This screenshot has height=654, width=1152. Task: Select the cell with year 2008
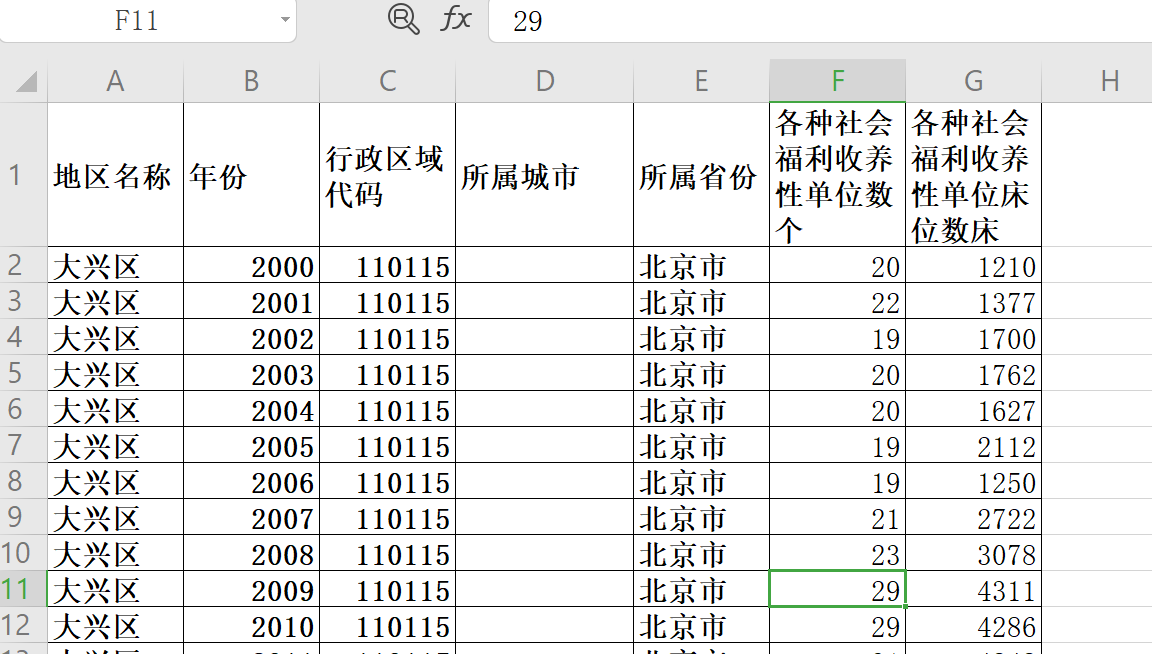point(251,553)
